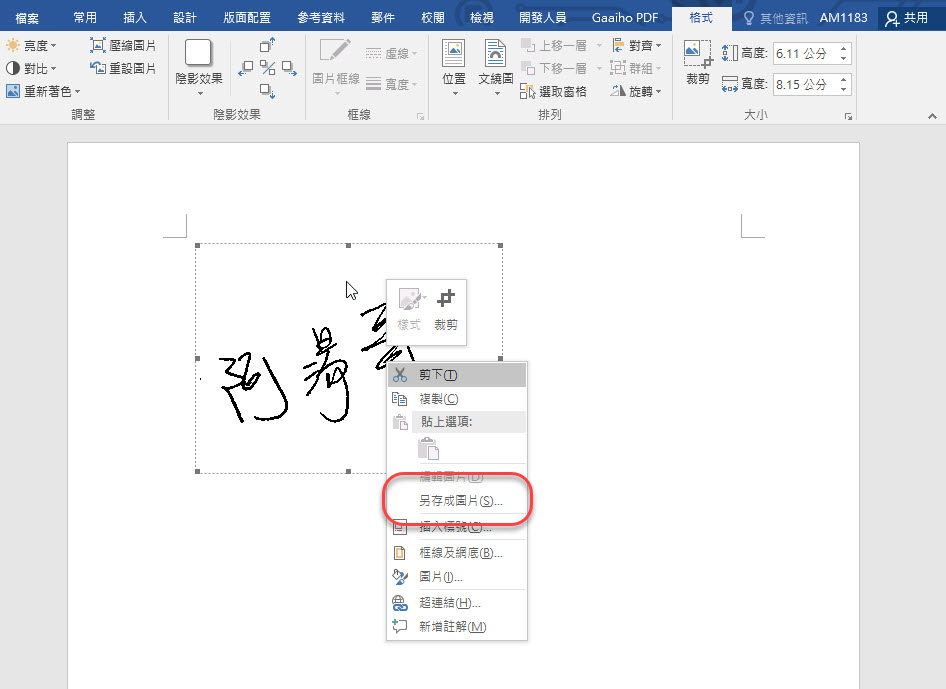The height and width of the screenshot is (689, 946).
Task: Nudge shadow left icon
Action: pos(246,68)
